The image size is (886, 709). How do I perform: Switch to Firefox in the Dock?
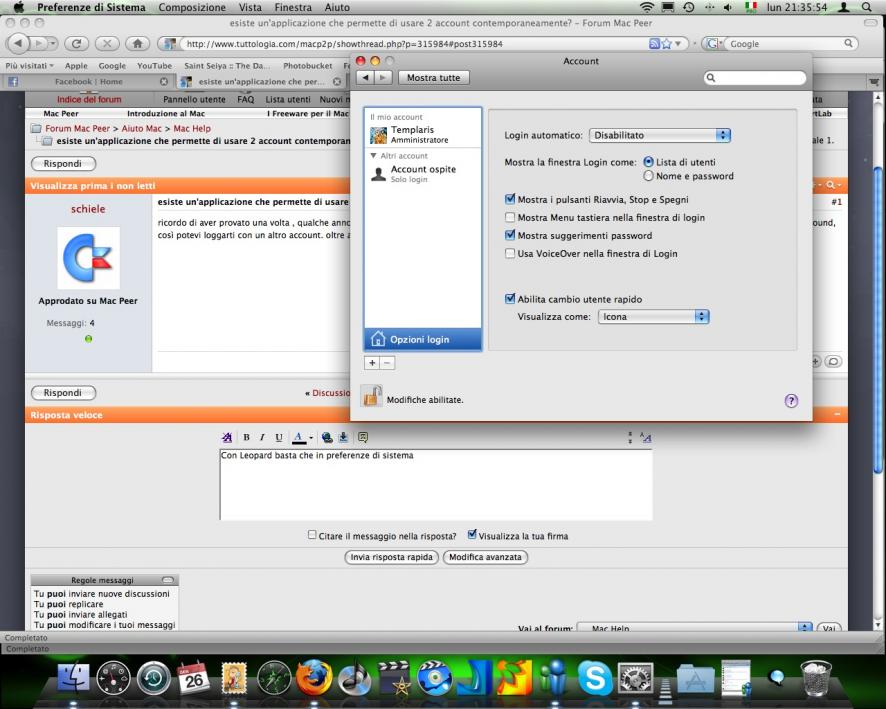click(x=314, y=678)
